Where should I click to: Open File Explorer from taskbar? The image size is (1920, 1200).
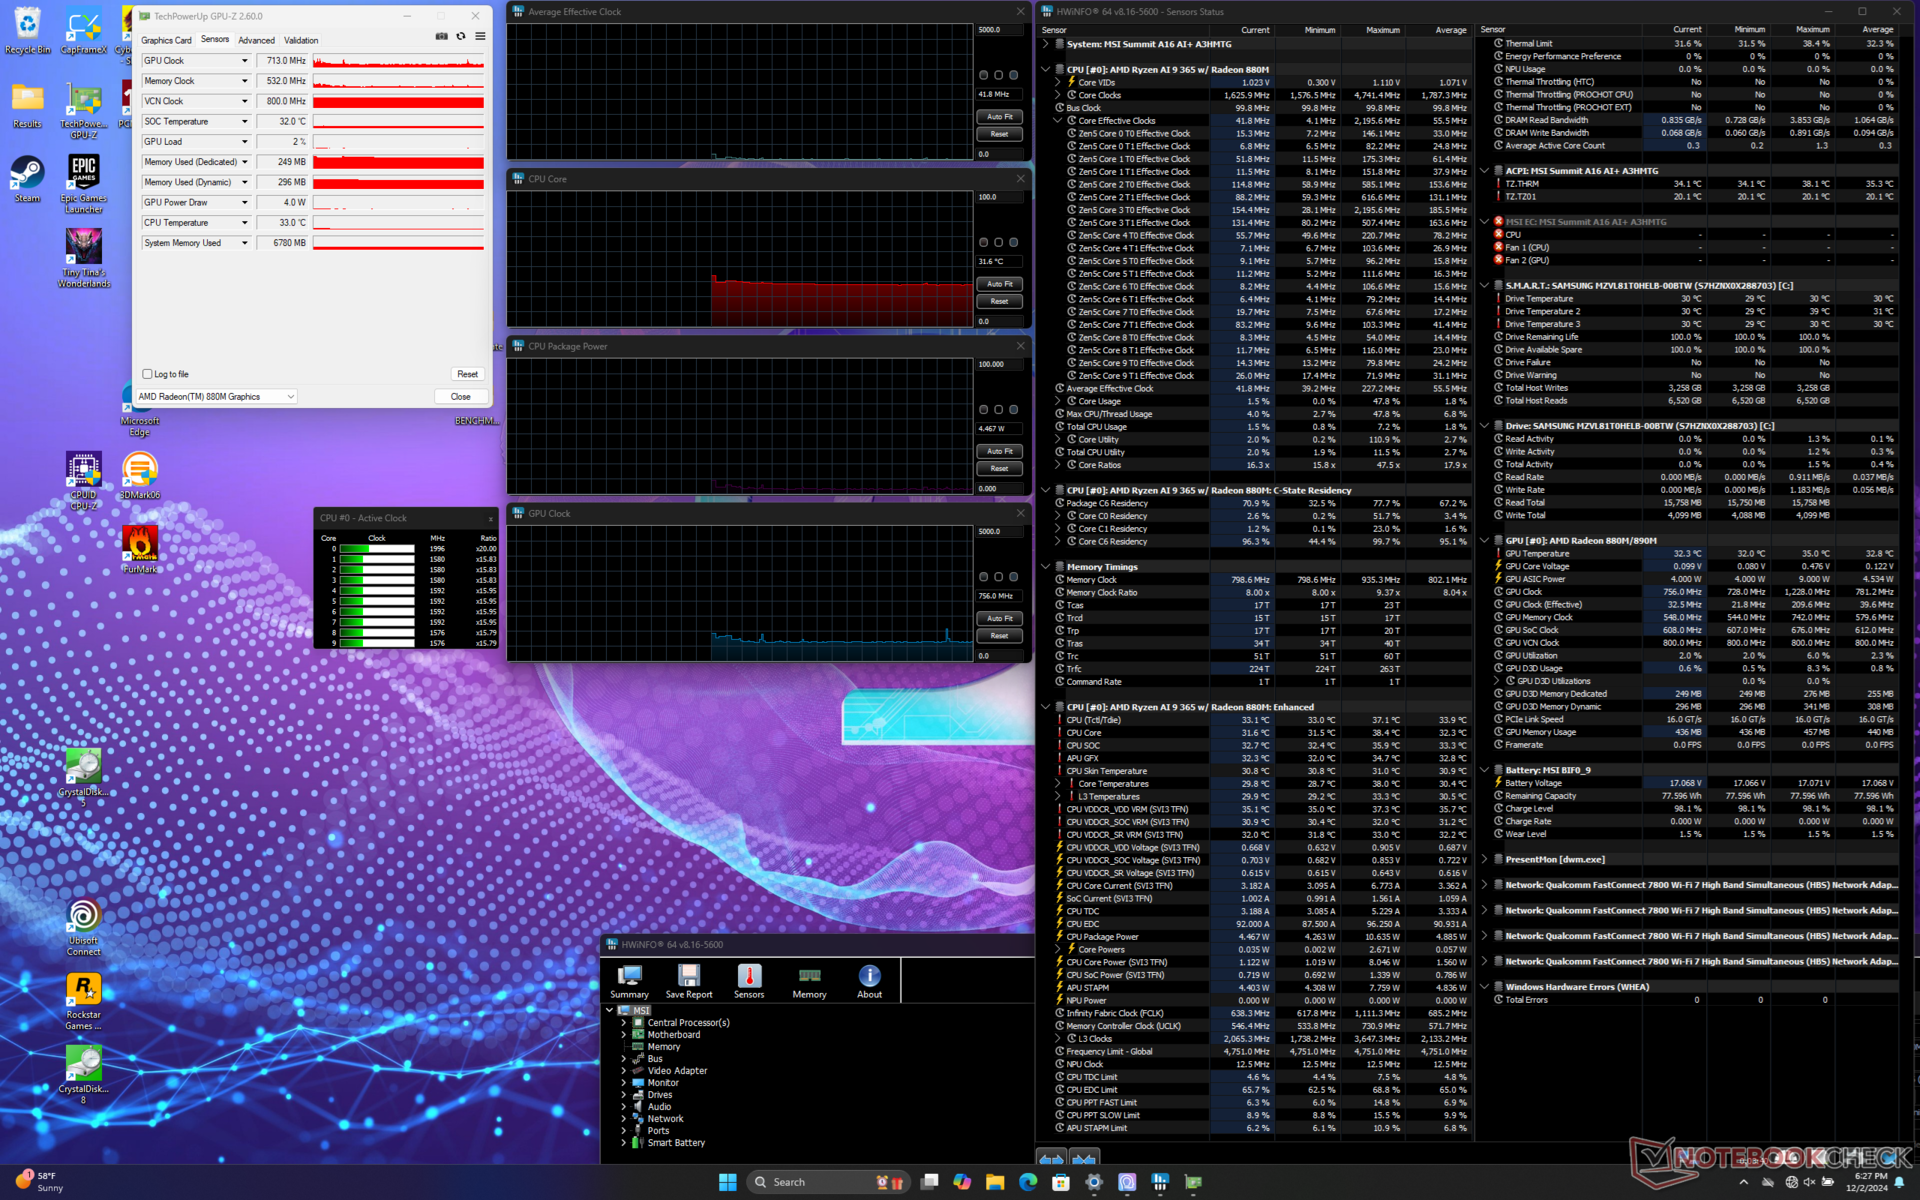pos(995,1182)
